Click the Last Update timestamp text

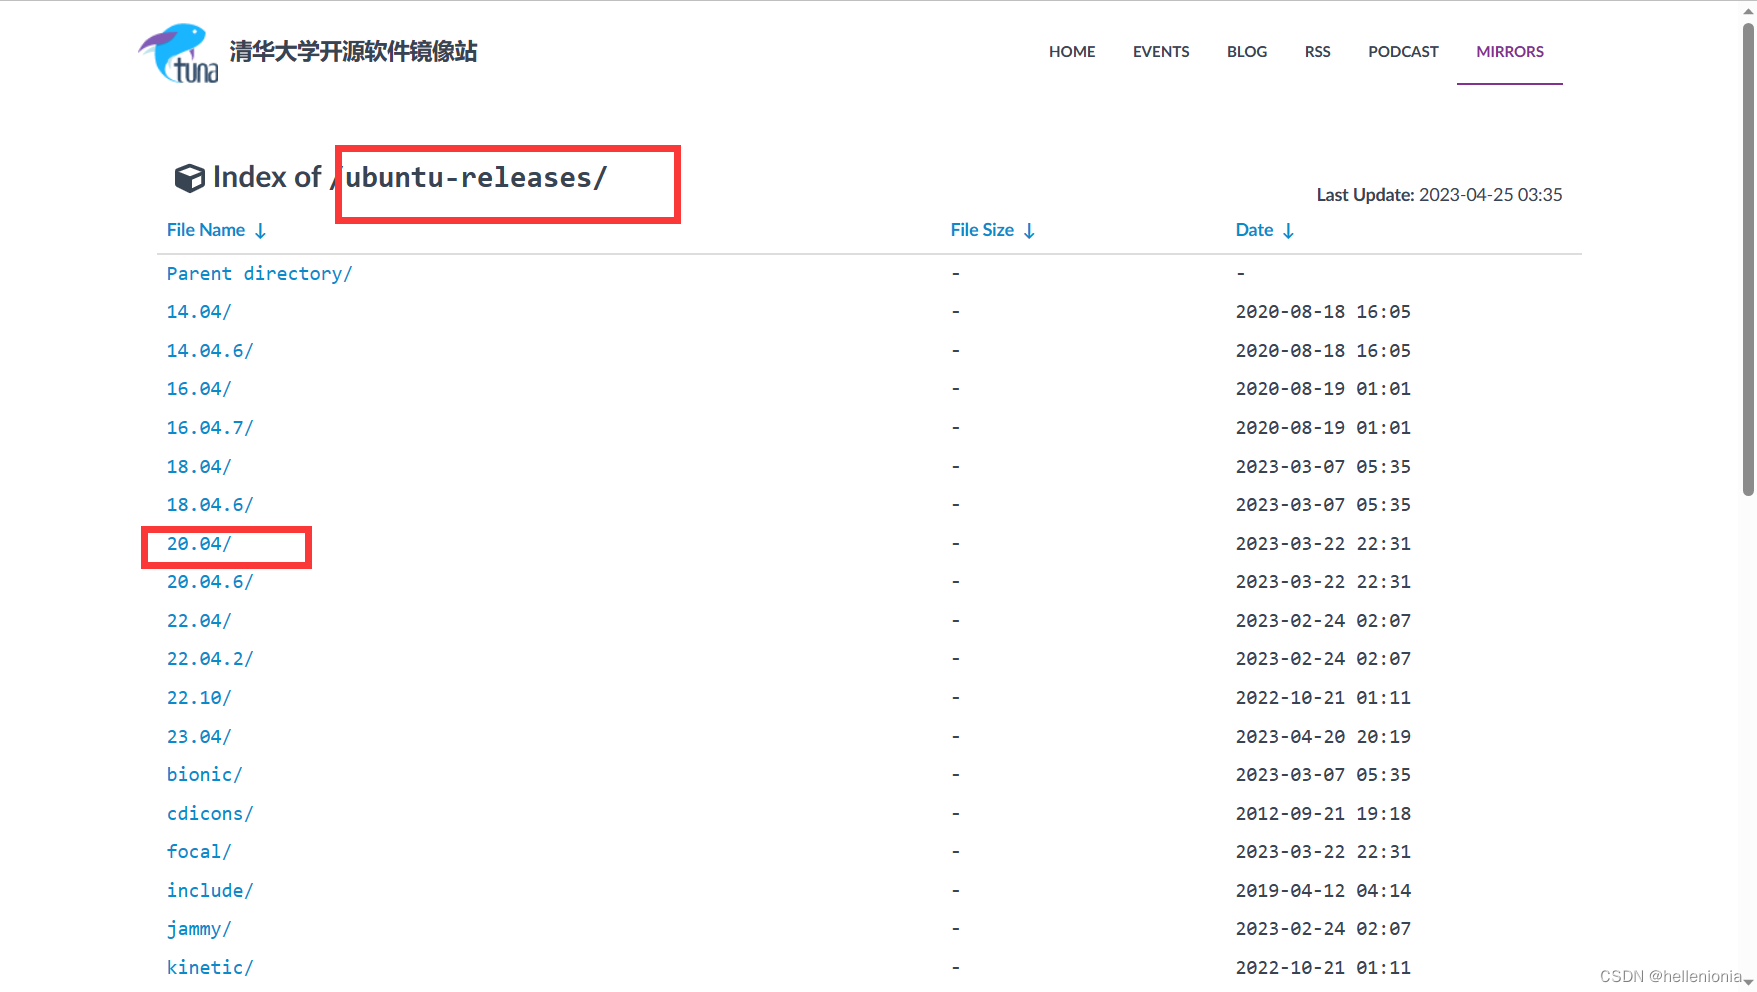tap(1439, 195)
